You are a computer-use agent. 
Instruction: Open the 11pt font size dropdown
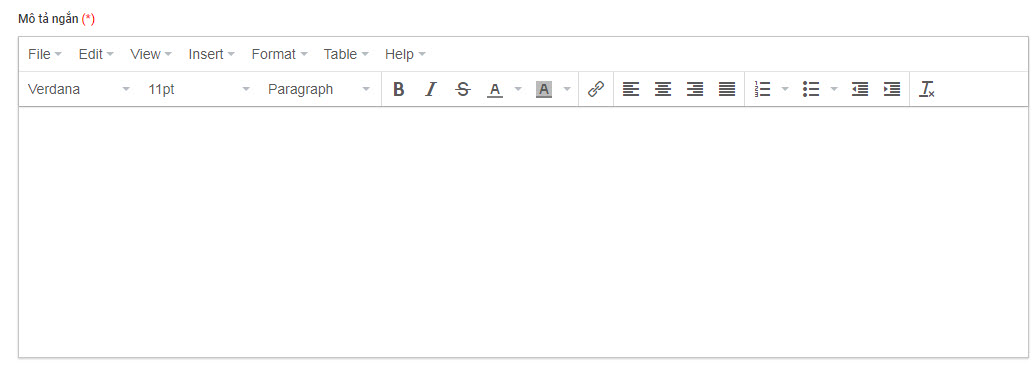[200, 89]
